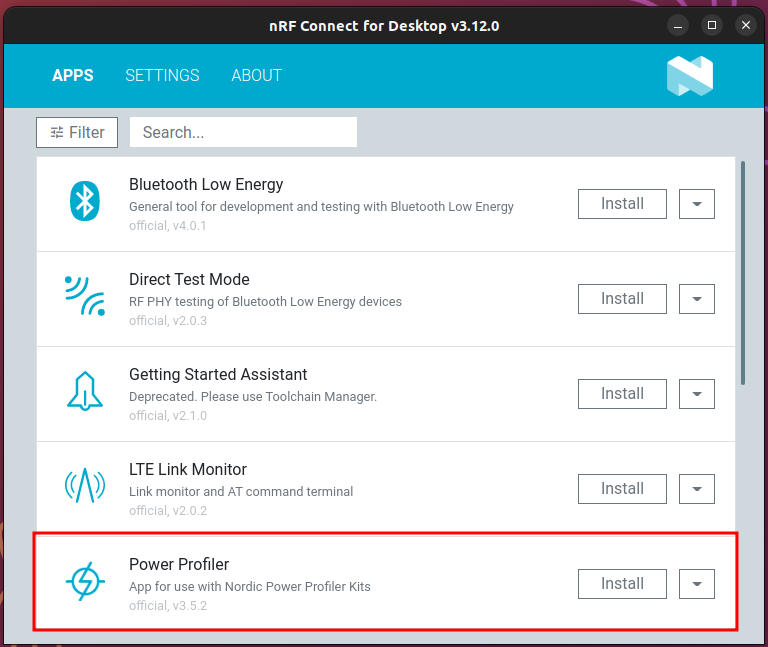This screenshot has height=647, width=768.
Task: Switch to the Settings tab
Action: 162,76
